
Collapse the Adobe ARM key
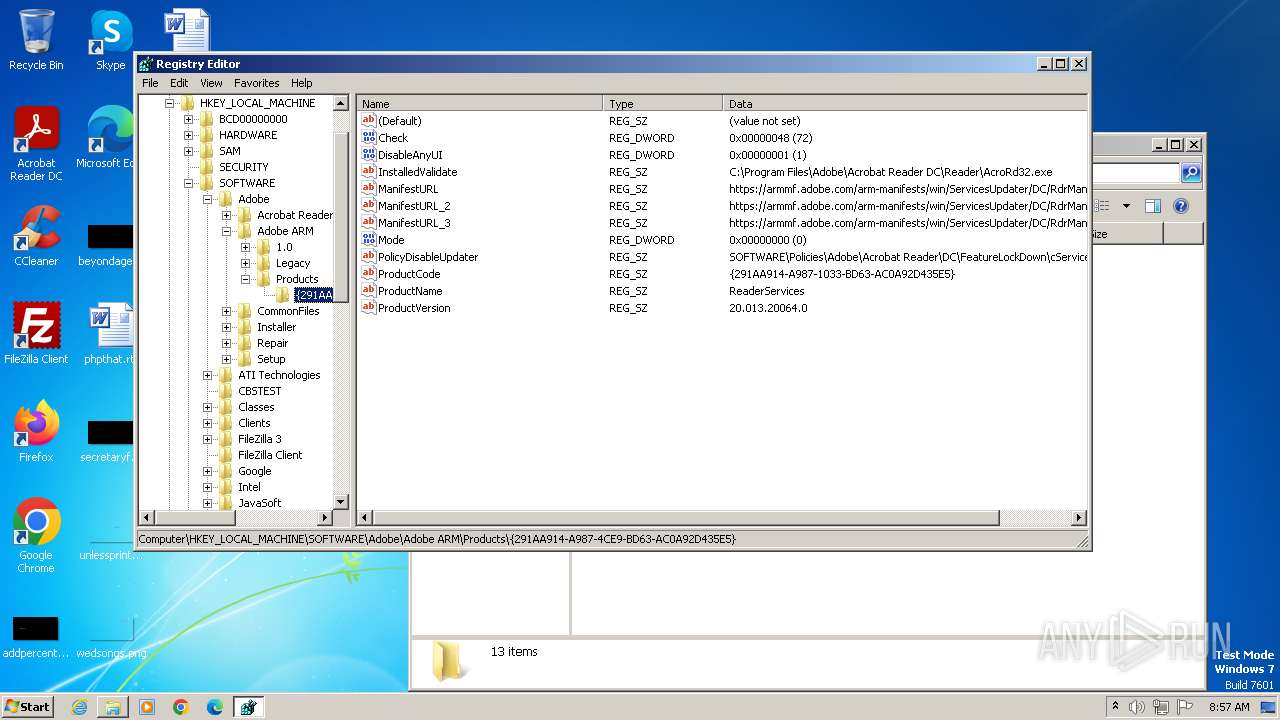tap(226, 231)
